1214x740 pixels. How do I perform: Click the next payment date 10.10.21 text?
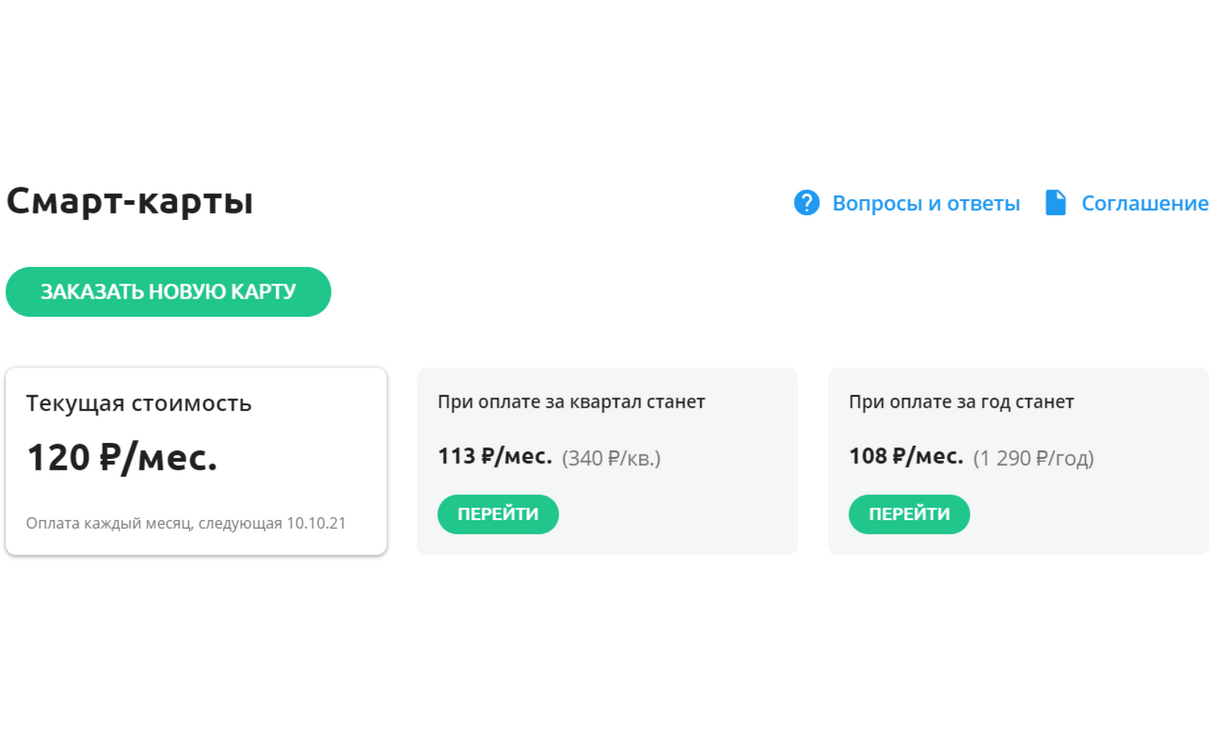tap(316, 523)
